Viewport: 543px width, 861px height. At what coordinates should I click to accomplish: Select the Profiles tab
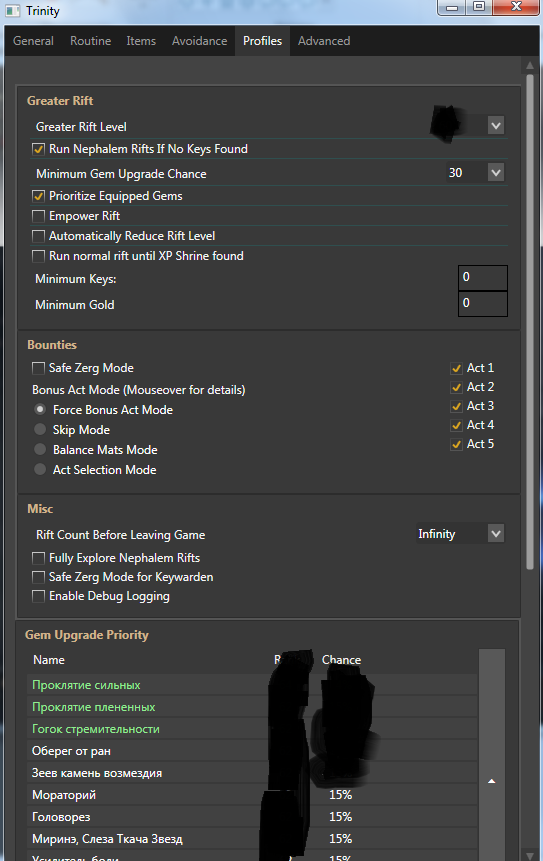pyautogui.click(x=262, y=41)
